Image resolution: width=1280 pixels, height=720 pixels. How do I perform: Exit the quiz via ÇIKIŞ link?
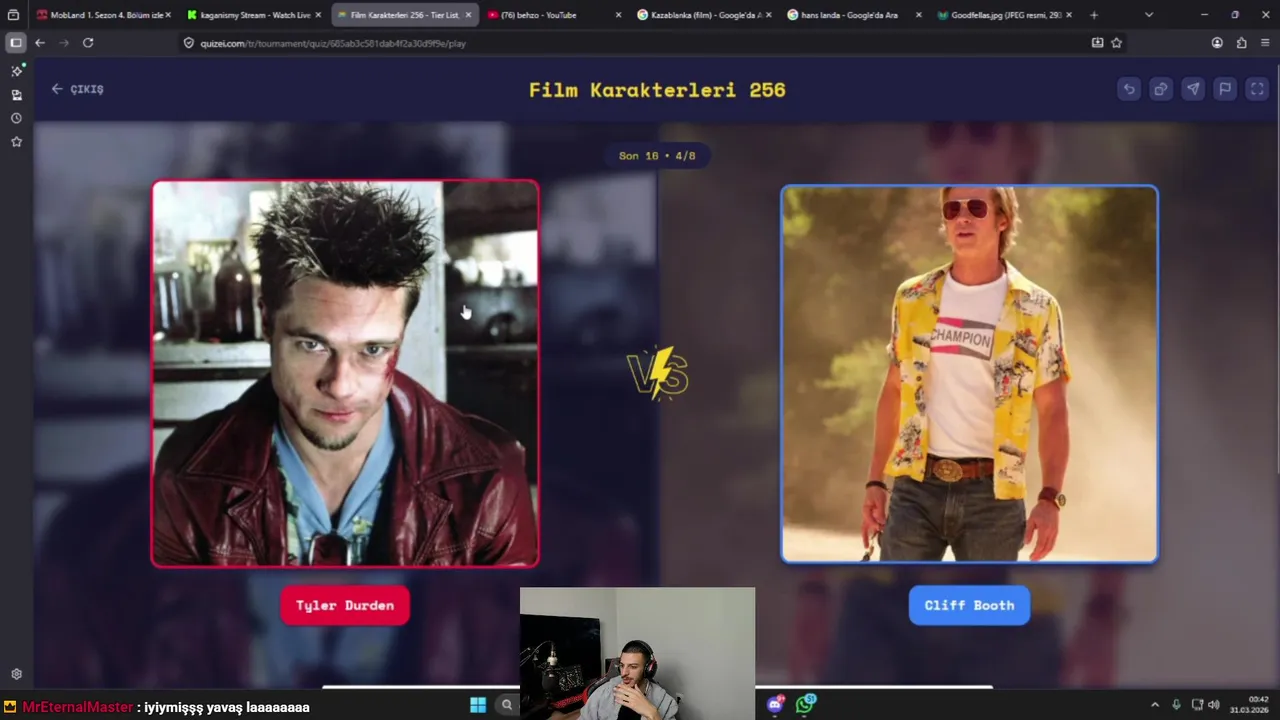(78, 89)
